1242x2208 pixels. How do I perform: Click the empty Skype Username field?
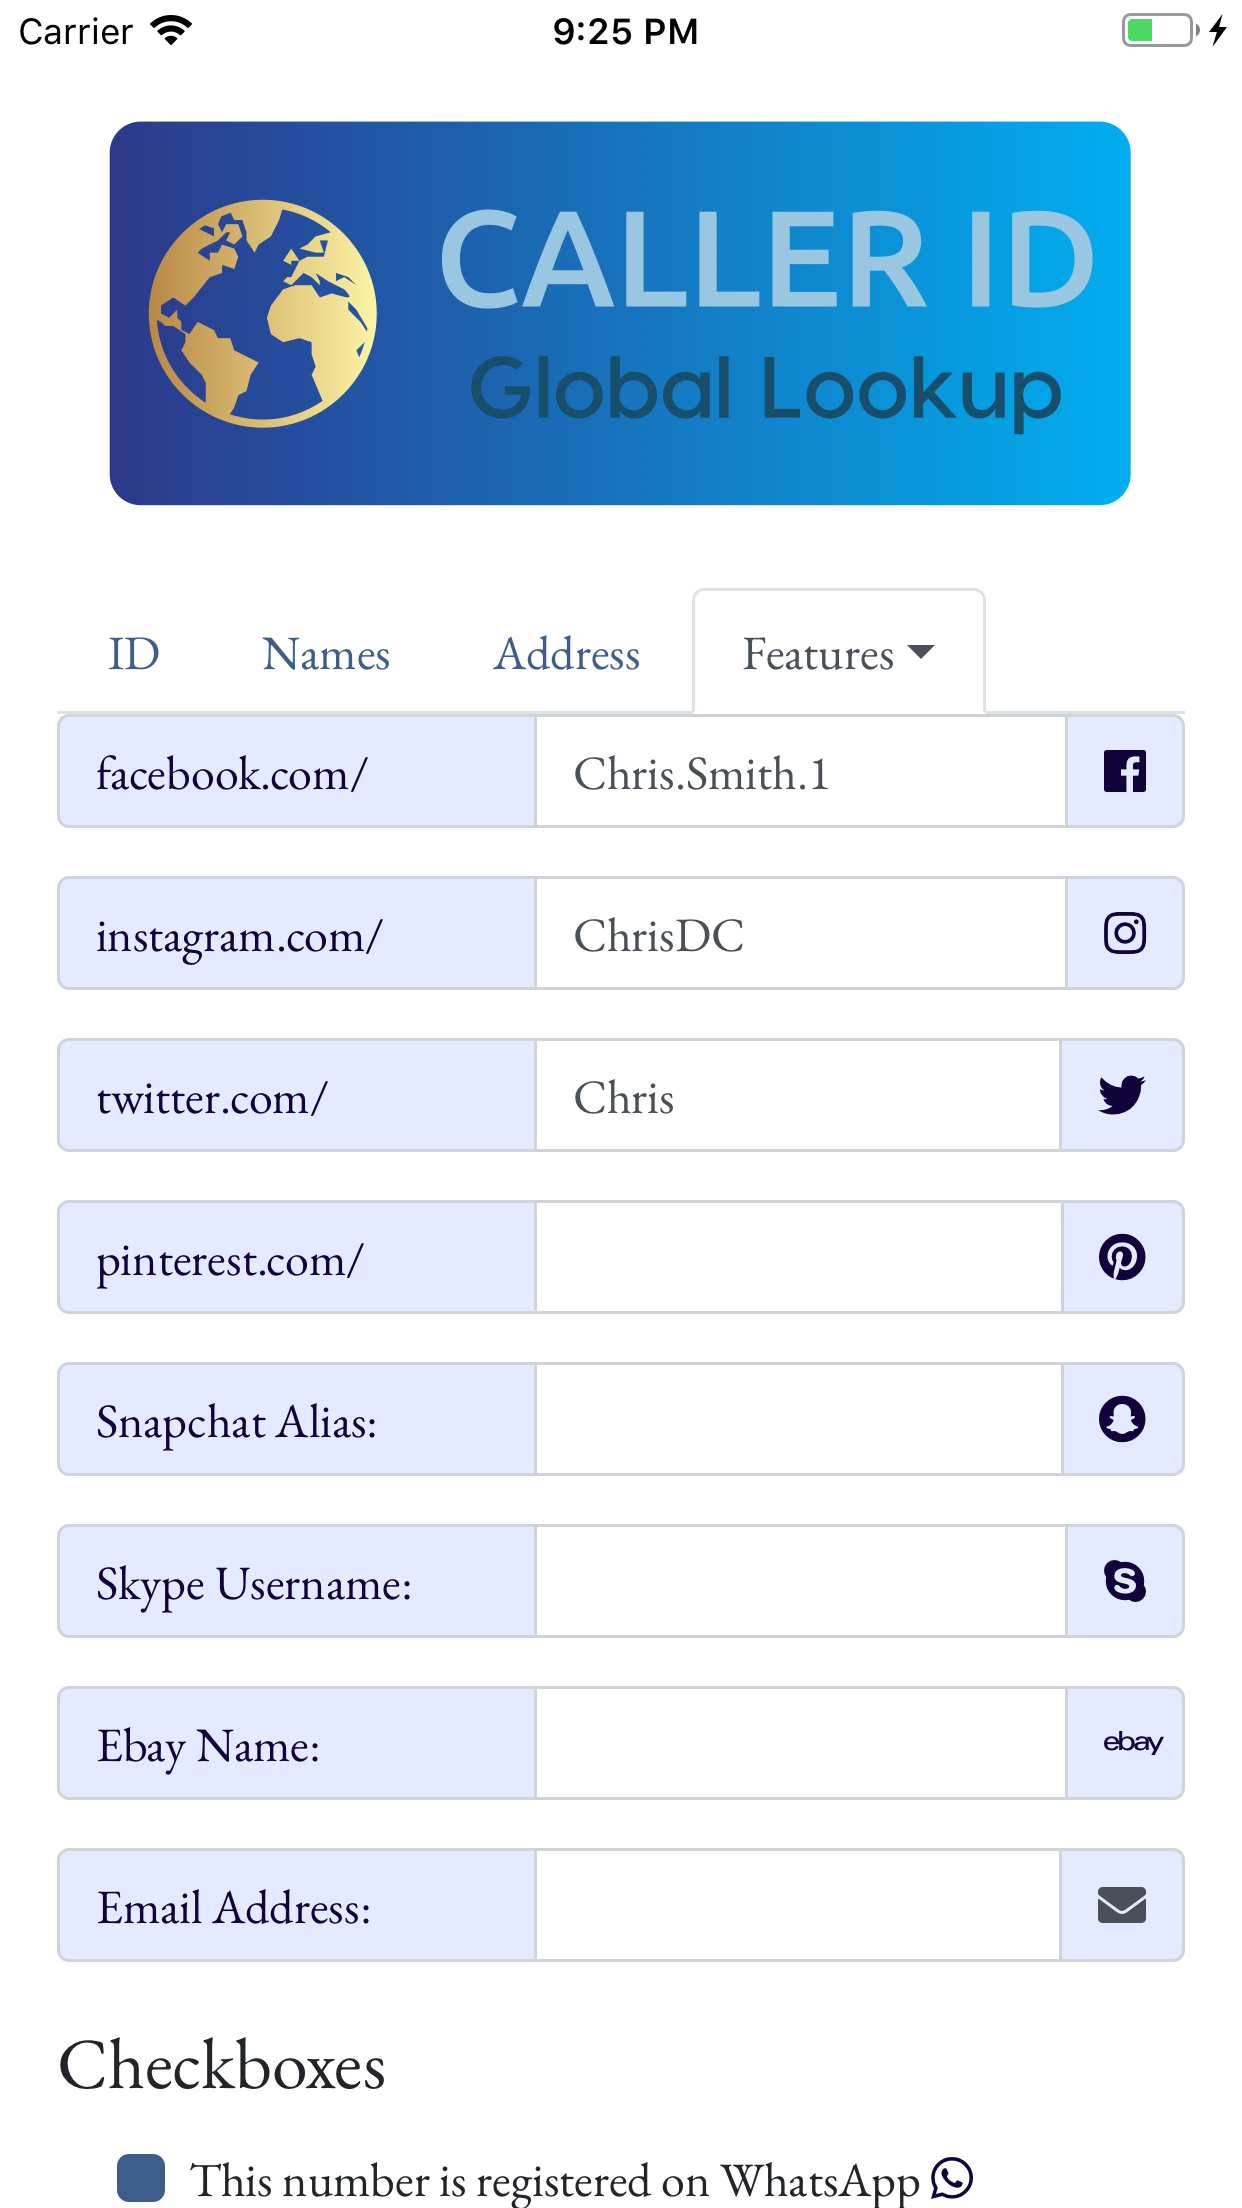798,1581
